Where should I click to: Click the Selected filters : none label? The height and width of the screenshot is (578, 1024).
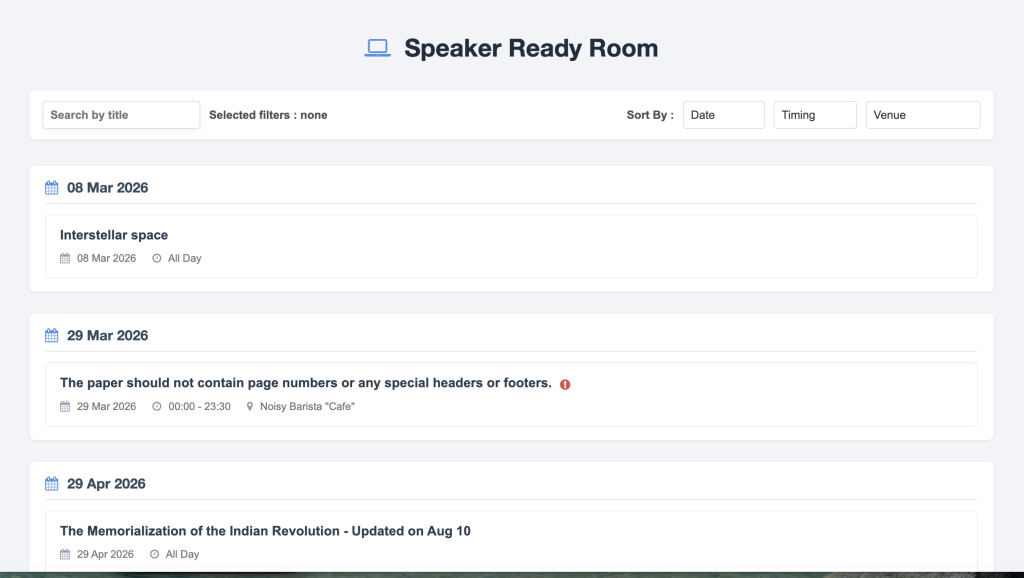(x=268, y=115)
